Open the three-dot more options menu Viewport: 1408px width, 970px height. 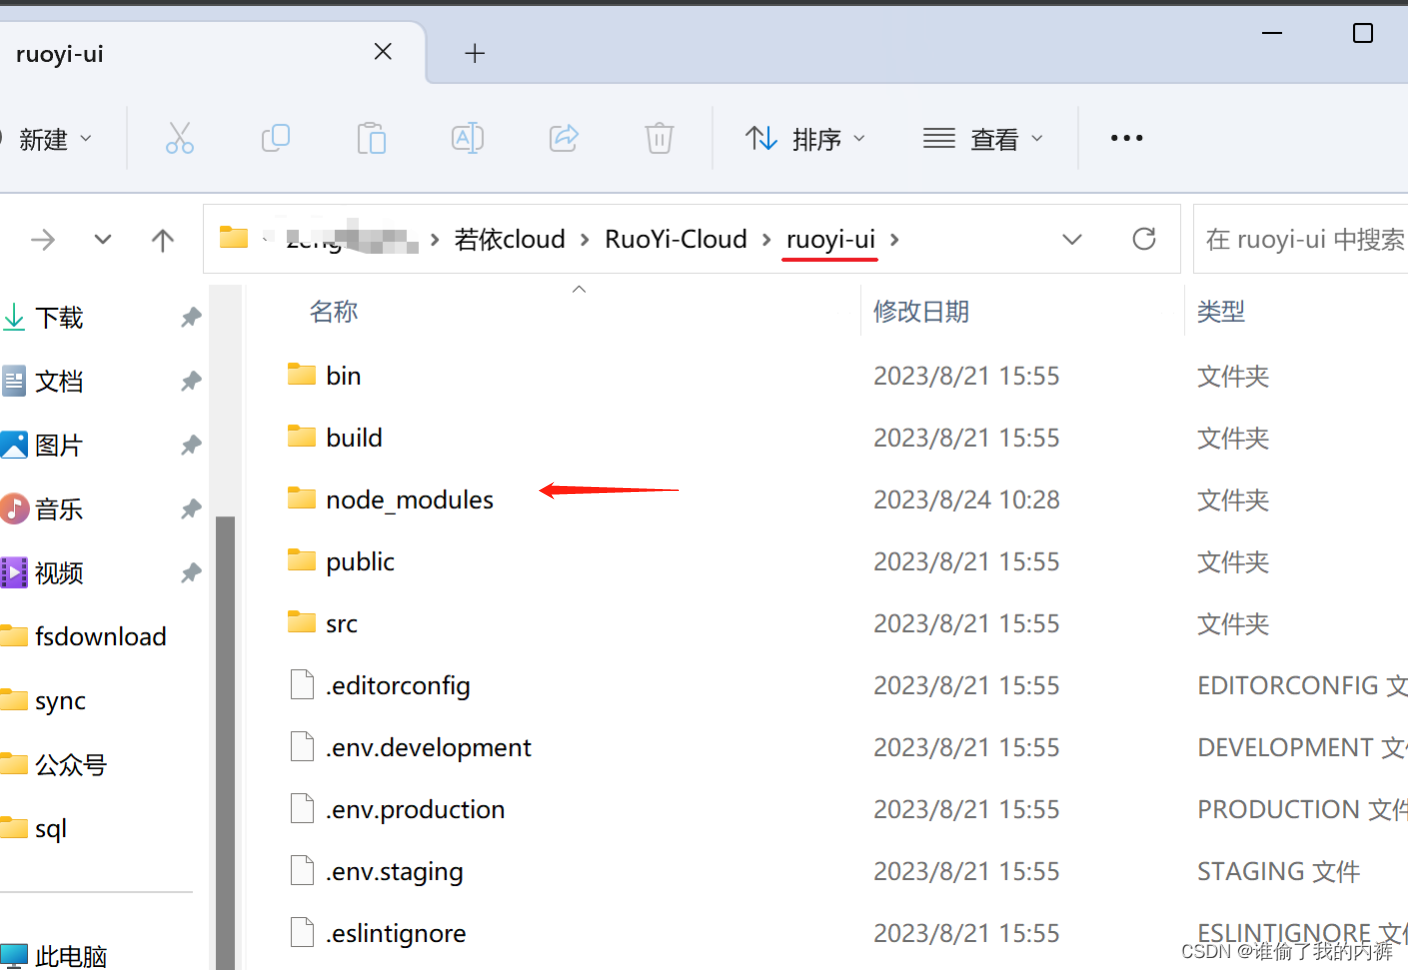1127,138
